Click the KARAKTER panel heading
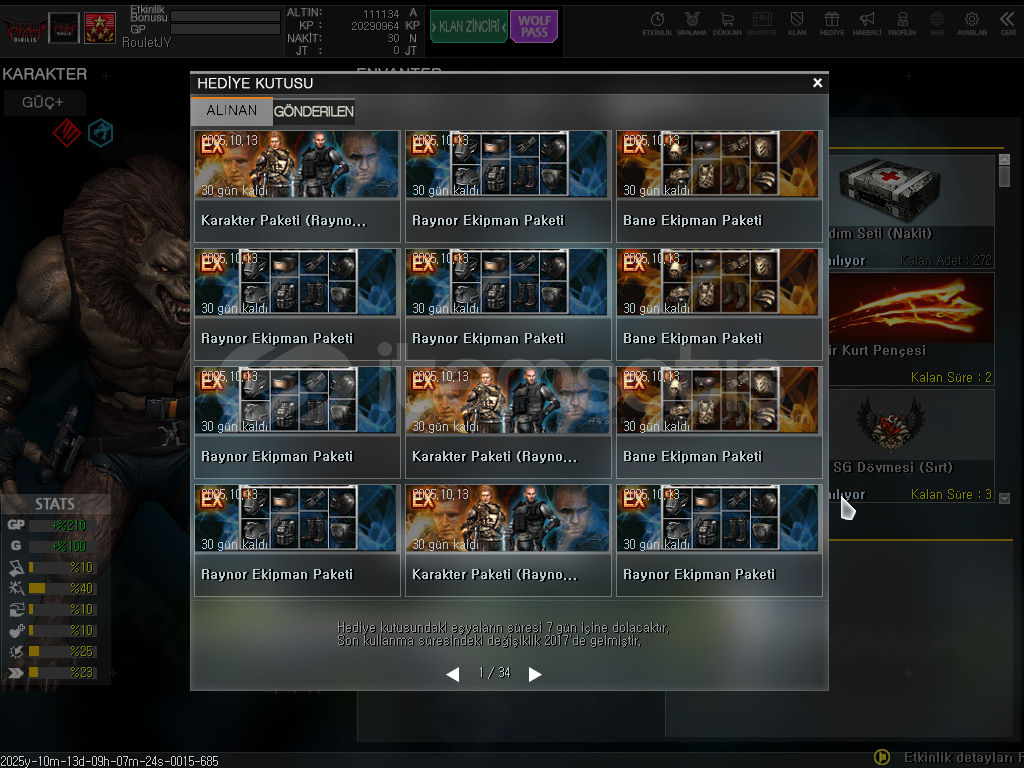Screen dimensions: 1024x768 [x=44, y=74]
